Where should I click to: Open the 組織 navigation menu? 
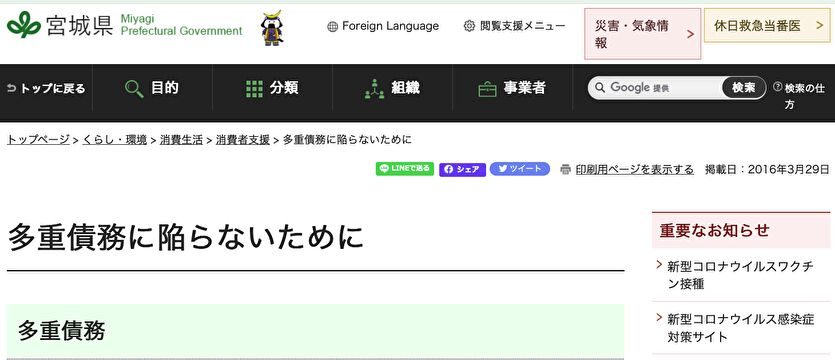(392, 88)
